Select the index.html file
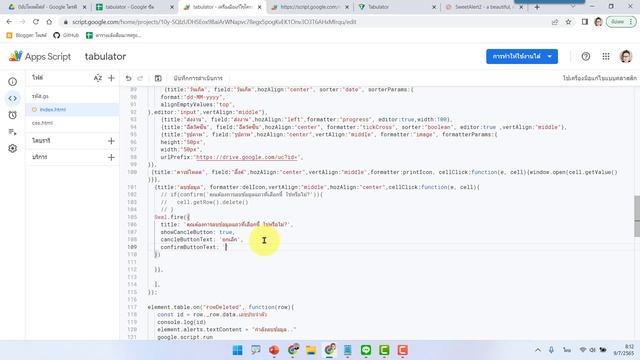 click(72, 109)
